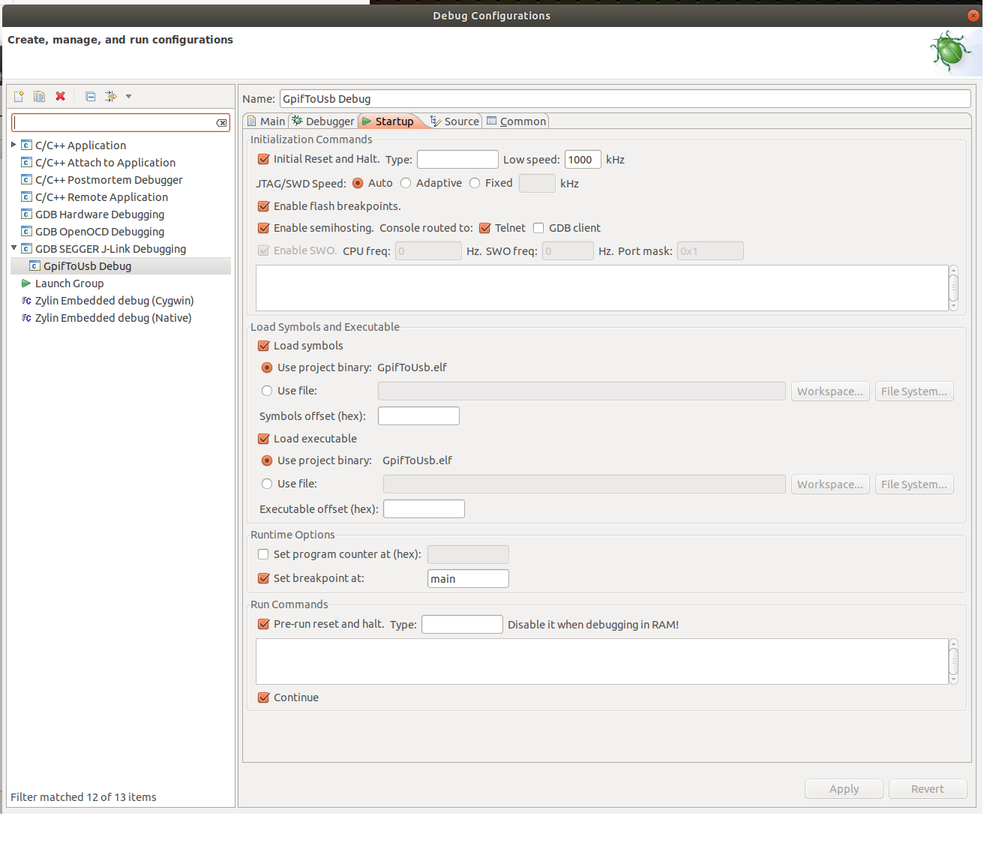Open the filter launch configurations tool

(x=112, y=96)
